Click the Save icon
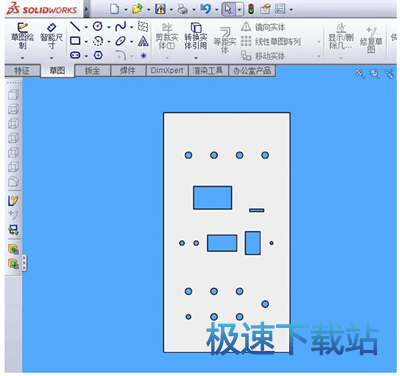Viewport: 400px width, 376px height. pos(160,9)
